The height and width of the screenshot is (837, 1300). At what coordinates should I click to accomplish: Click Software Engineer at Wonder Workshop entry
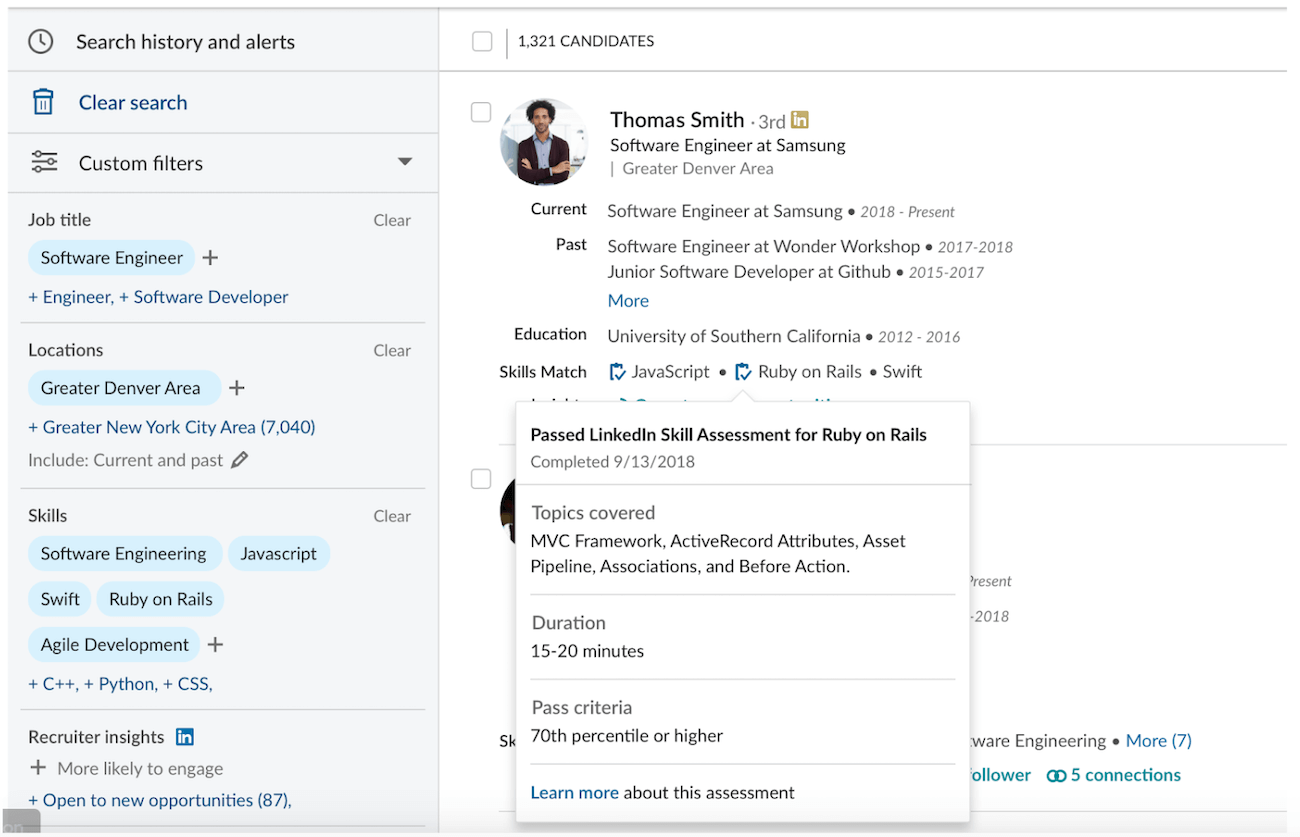[764, 246]
